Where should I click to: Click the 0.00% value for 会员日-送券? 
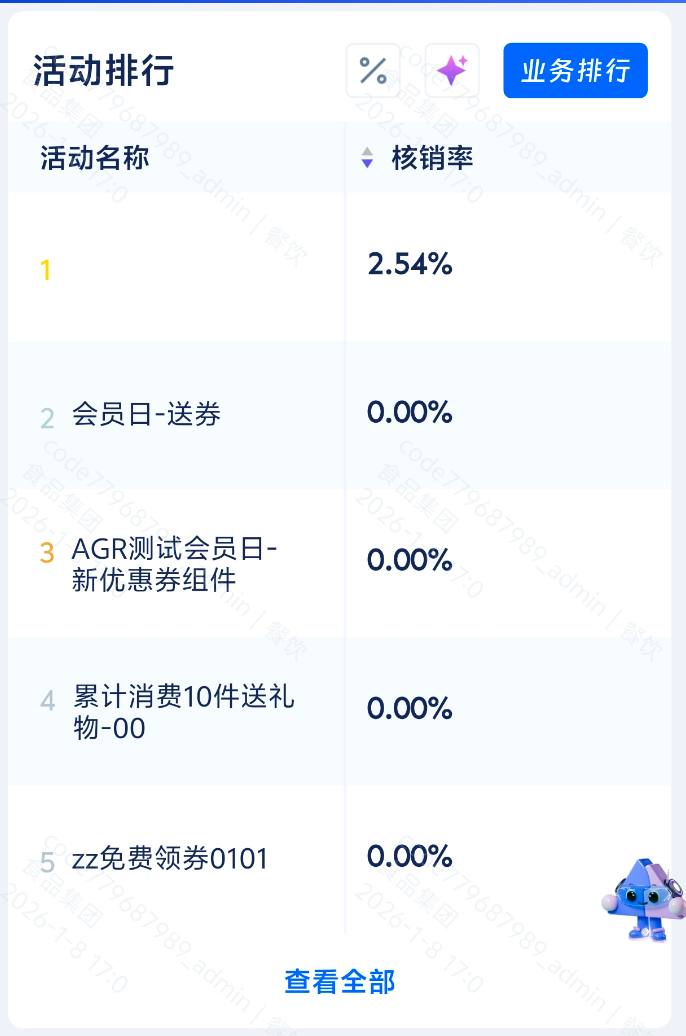410,412
